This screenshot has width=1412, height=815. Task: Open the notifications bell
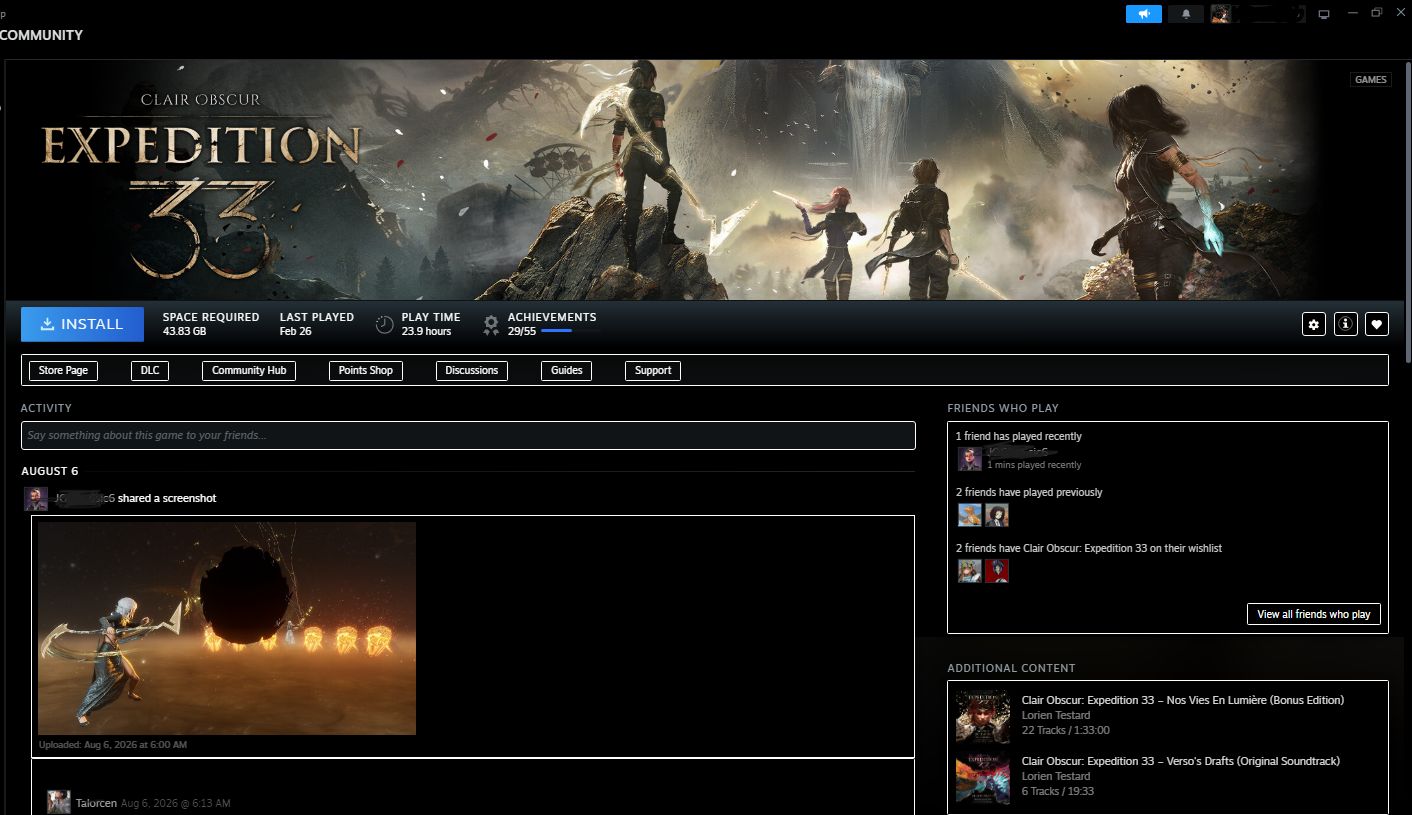click(x=1186, y=14)
